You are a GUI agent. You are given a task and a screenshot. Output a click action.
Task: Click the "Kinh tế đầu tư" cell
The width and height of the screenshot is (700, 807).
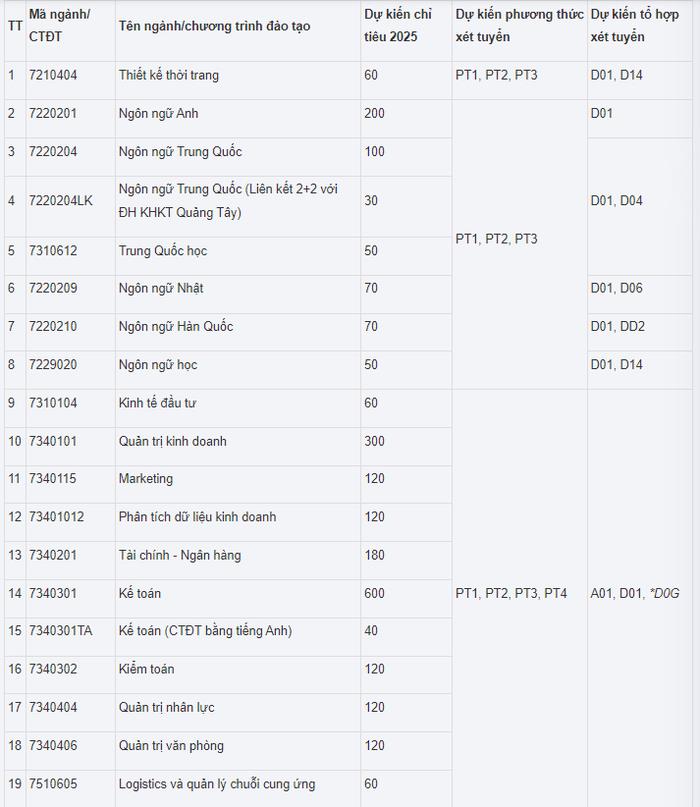pos(157,403)
